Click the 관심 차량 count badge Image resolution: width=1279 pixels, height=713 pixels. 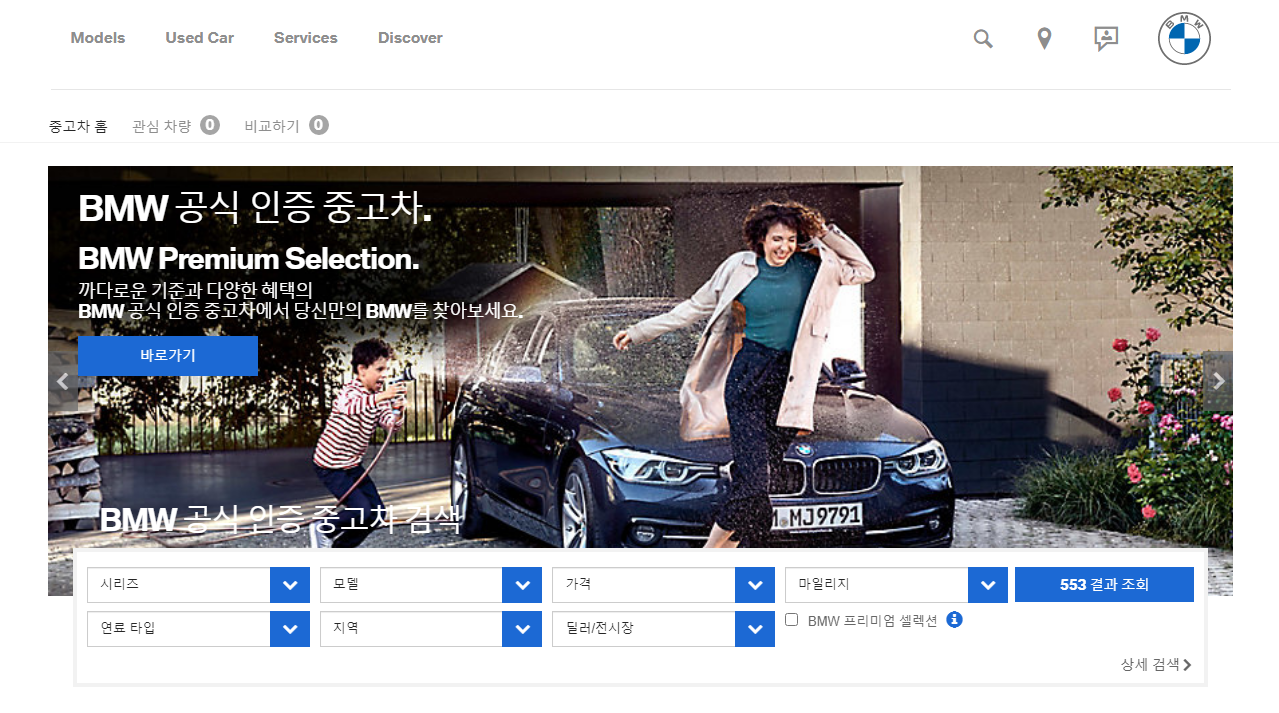pos(210,125)
